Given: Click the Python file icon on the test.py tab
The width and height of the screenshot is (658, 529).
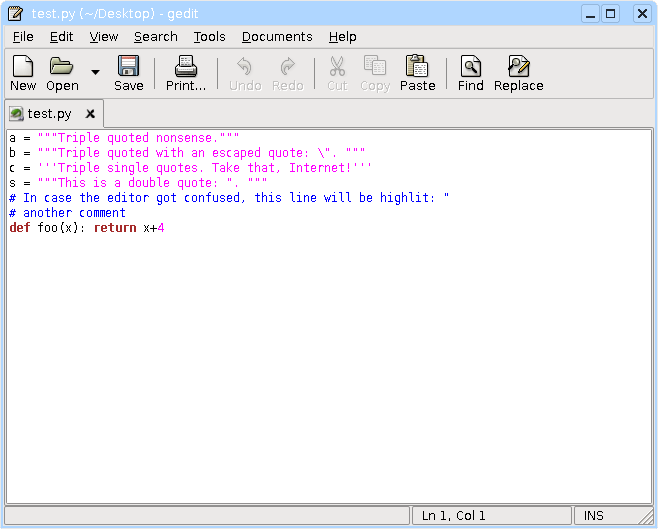Looking at the screenshot, I should click(x=16, y=114).
